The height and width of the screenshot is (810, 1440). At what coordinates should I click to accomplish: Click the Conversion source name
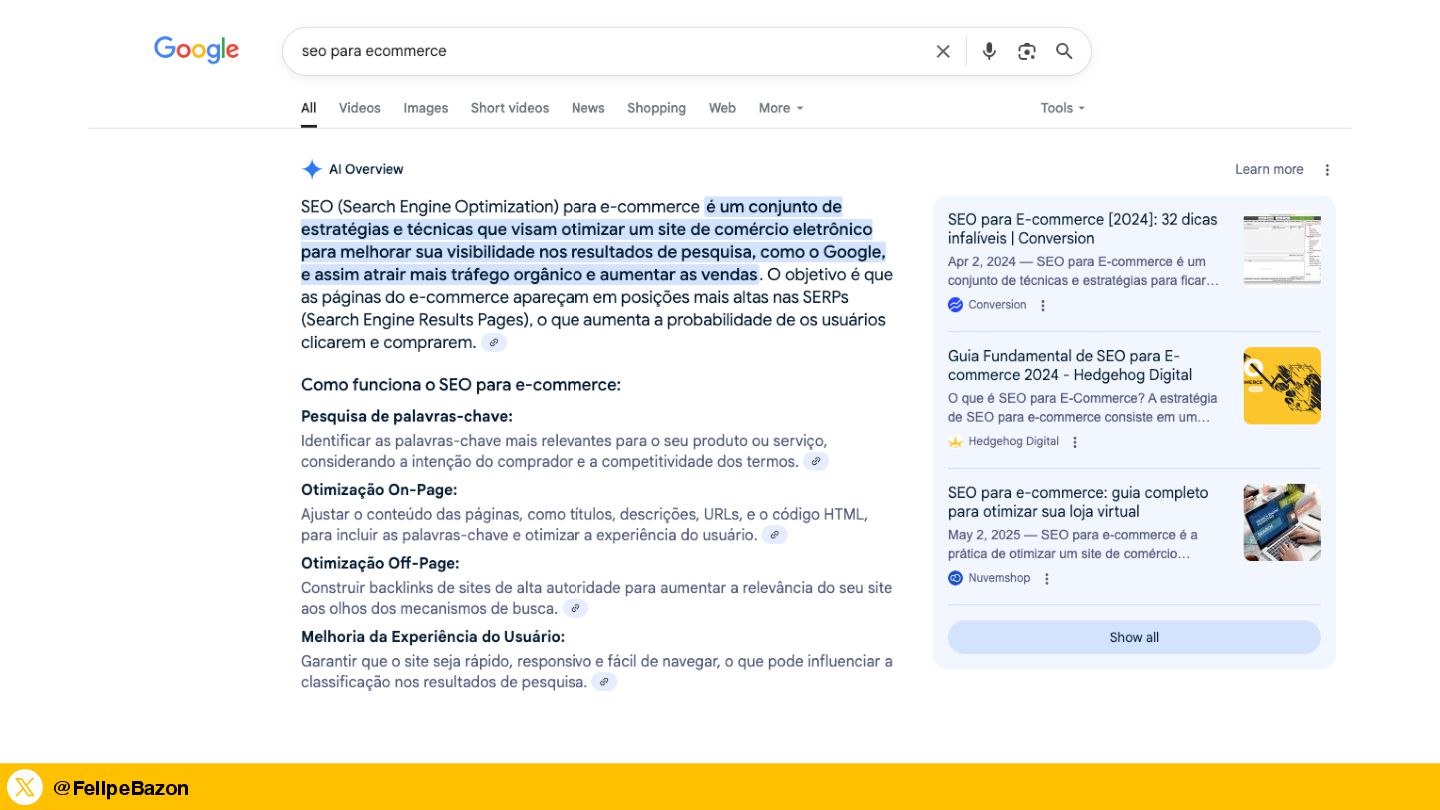coord(997,305)
